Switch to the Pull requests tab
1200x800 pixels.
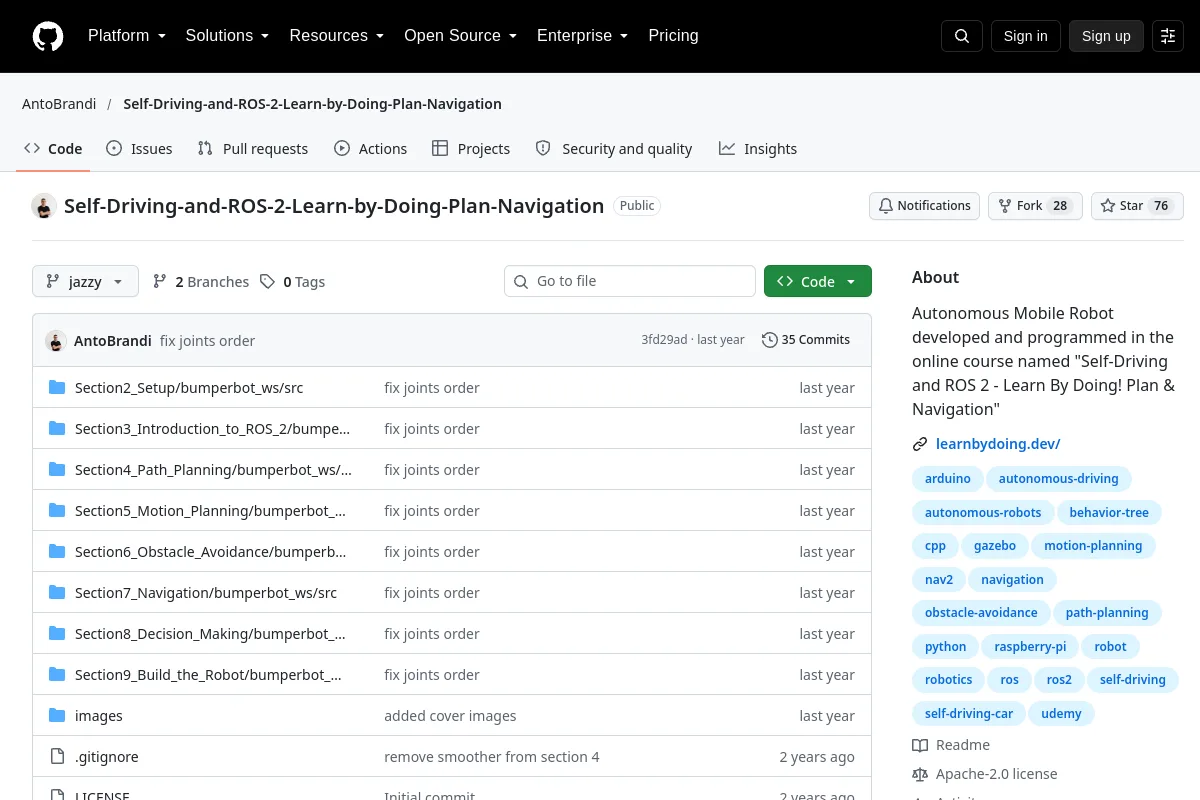click(253, 148)
